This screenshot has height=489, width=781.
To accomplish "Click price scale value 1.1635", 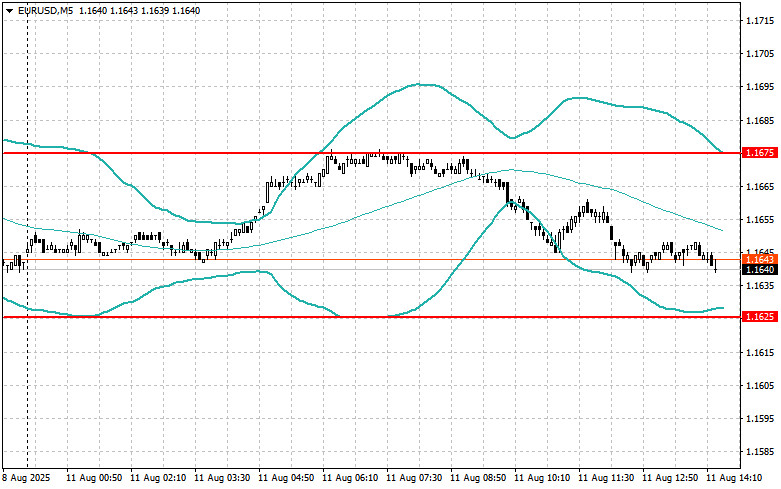I will point(760,286).
